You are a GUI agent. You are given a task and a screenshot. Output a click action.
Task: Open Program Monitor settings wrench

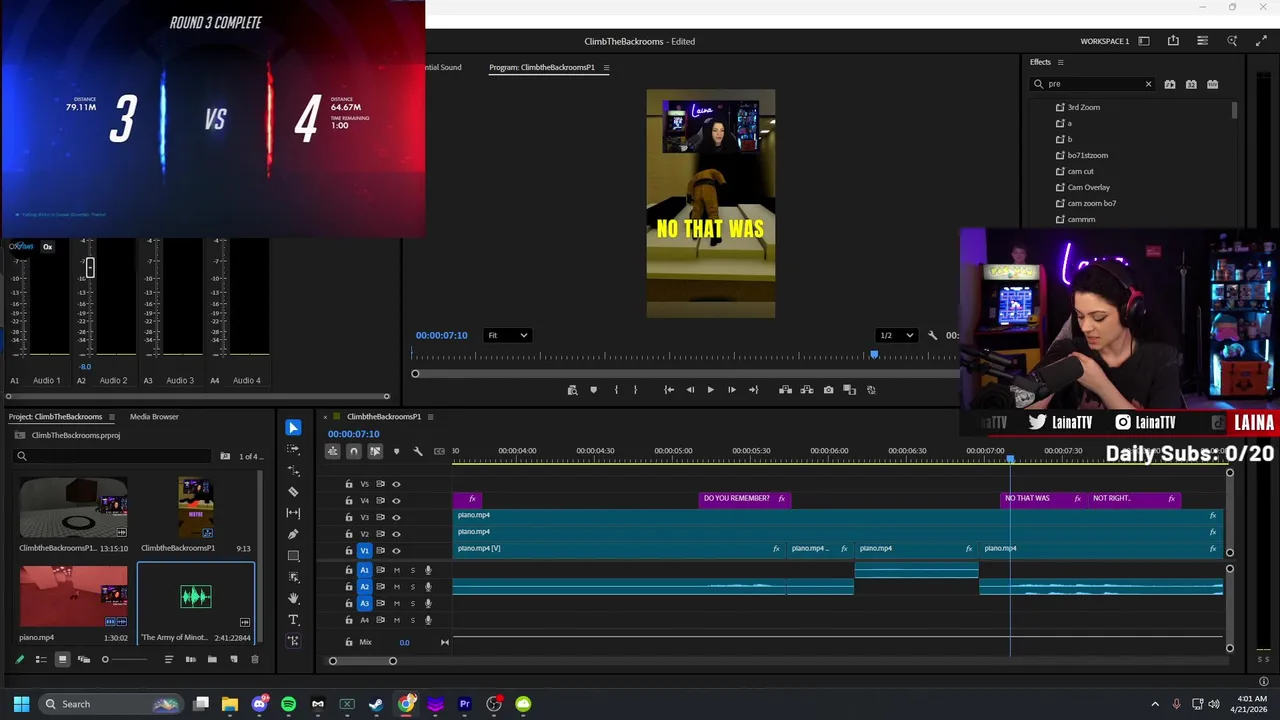tap(932, 336)
